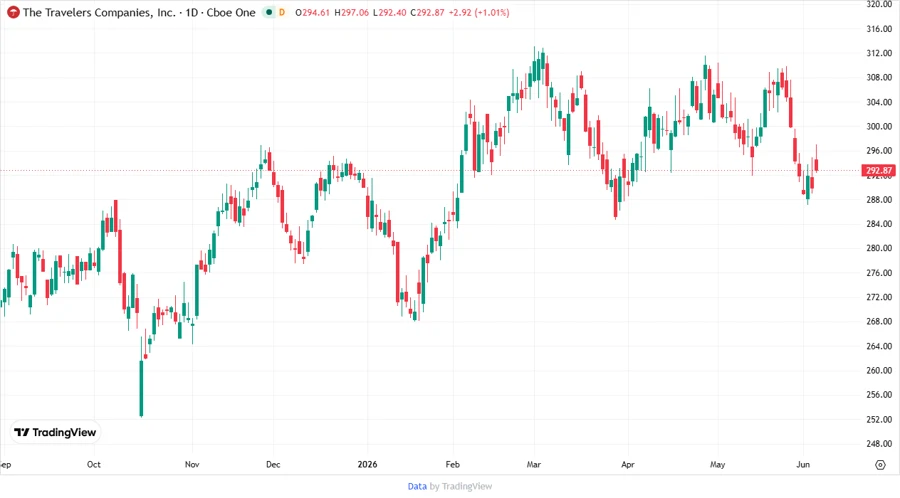
Task: Click the 316.00 price axis label
Action: pos(879,29)
